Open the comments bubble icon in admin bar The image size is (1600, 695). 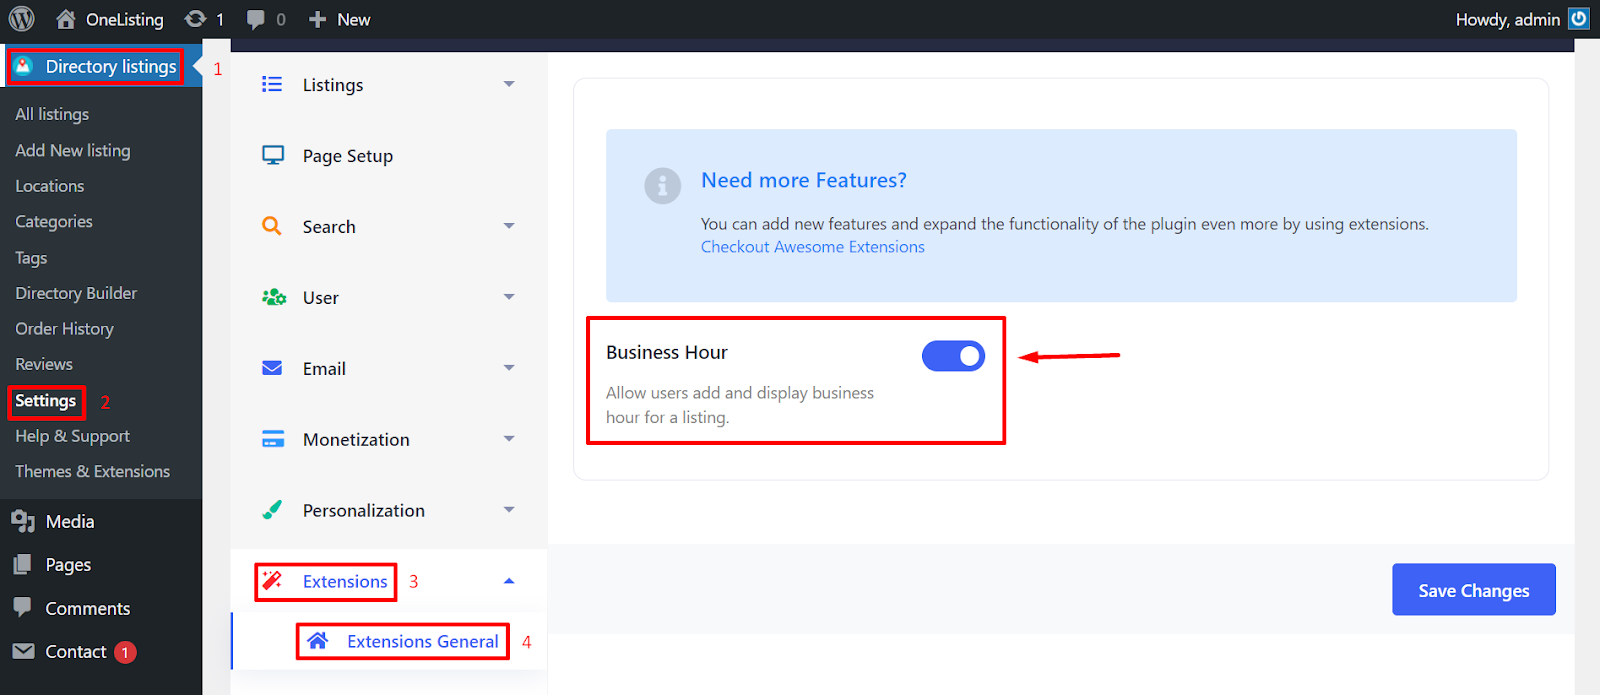[256, 20]
